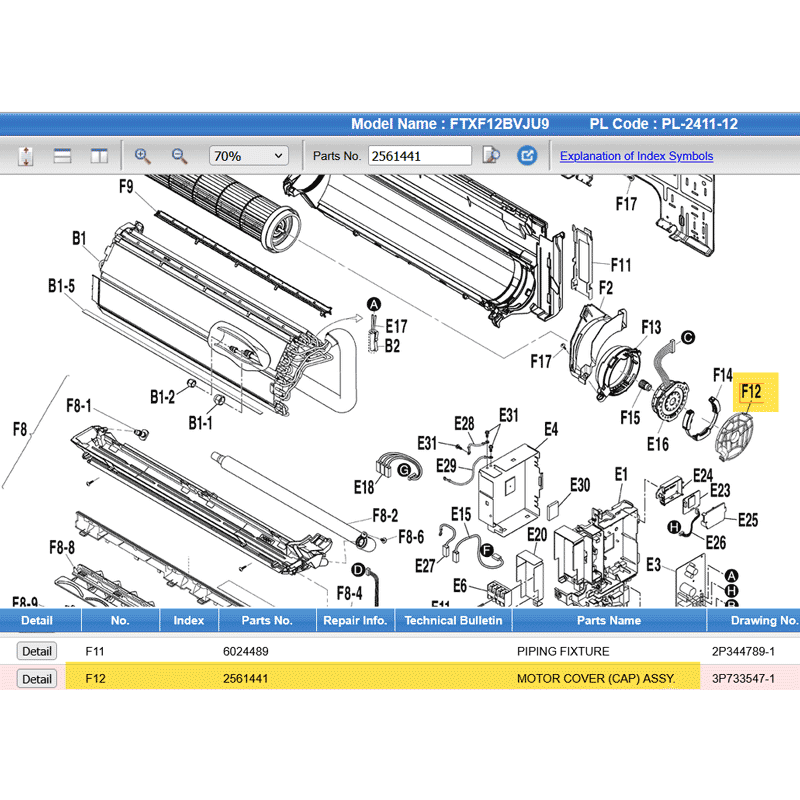Click Detail button for F12 row

coord(37,679)
